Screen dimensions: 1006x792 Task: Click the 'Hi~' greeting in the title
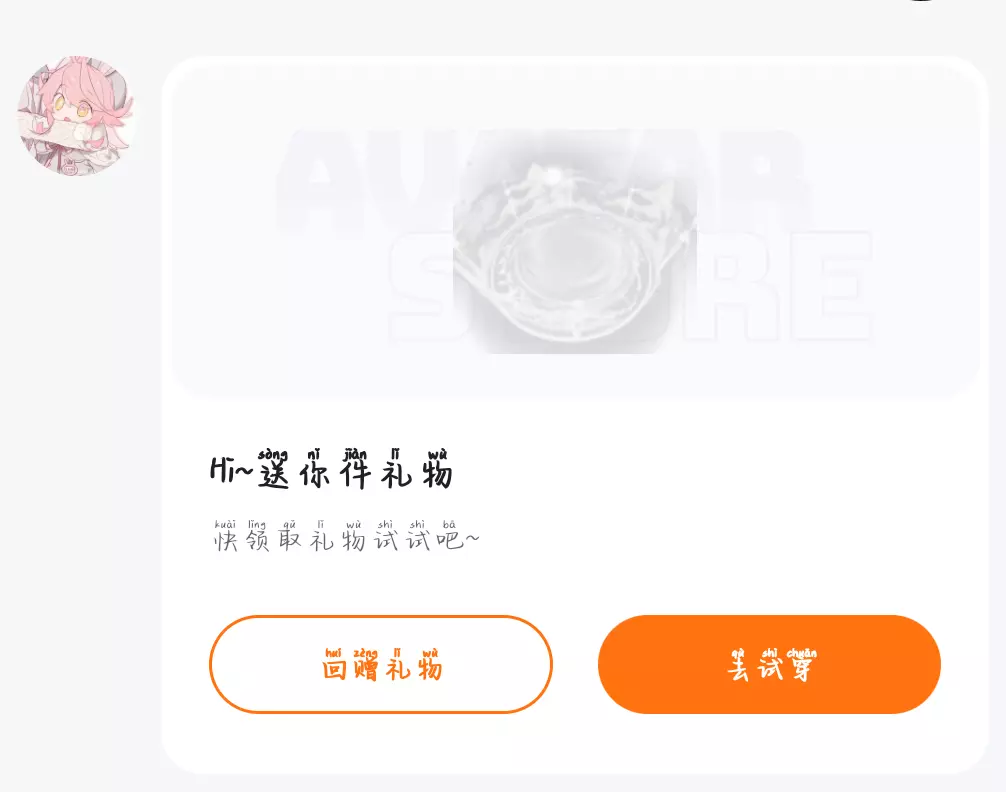click(233, 470)
